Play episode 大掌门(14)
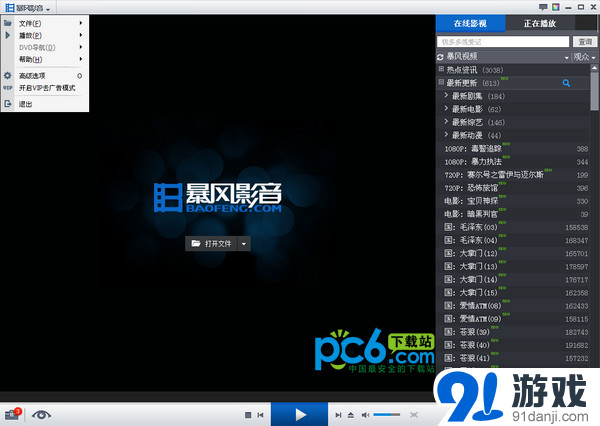Viewport: 600px width, 426px height. [x=513, y=279]
